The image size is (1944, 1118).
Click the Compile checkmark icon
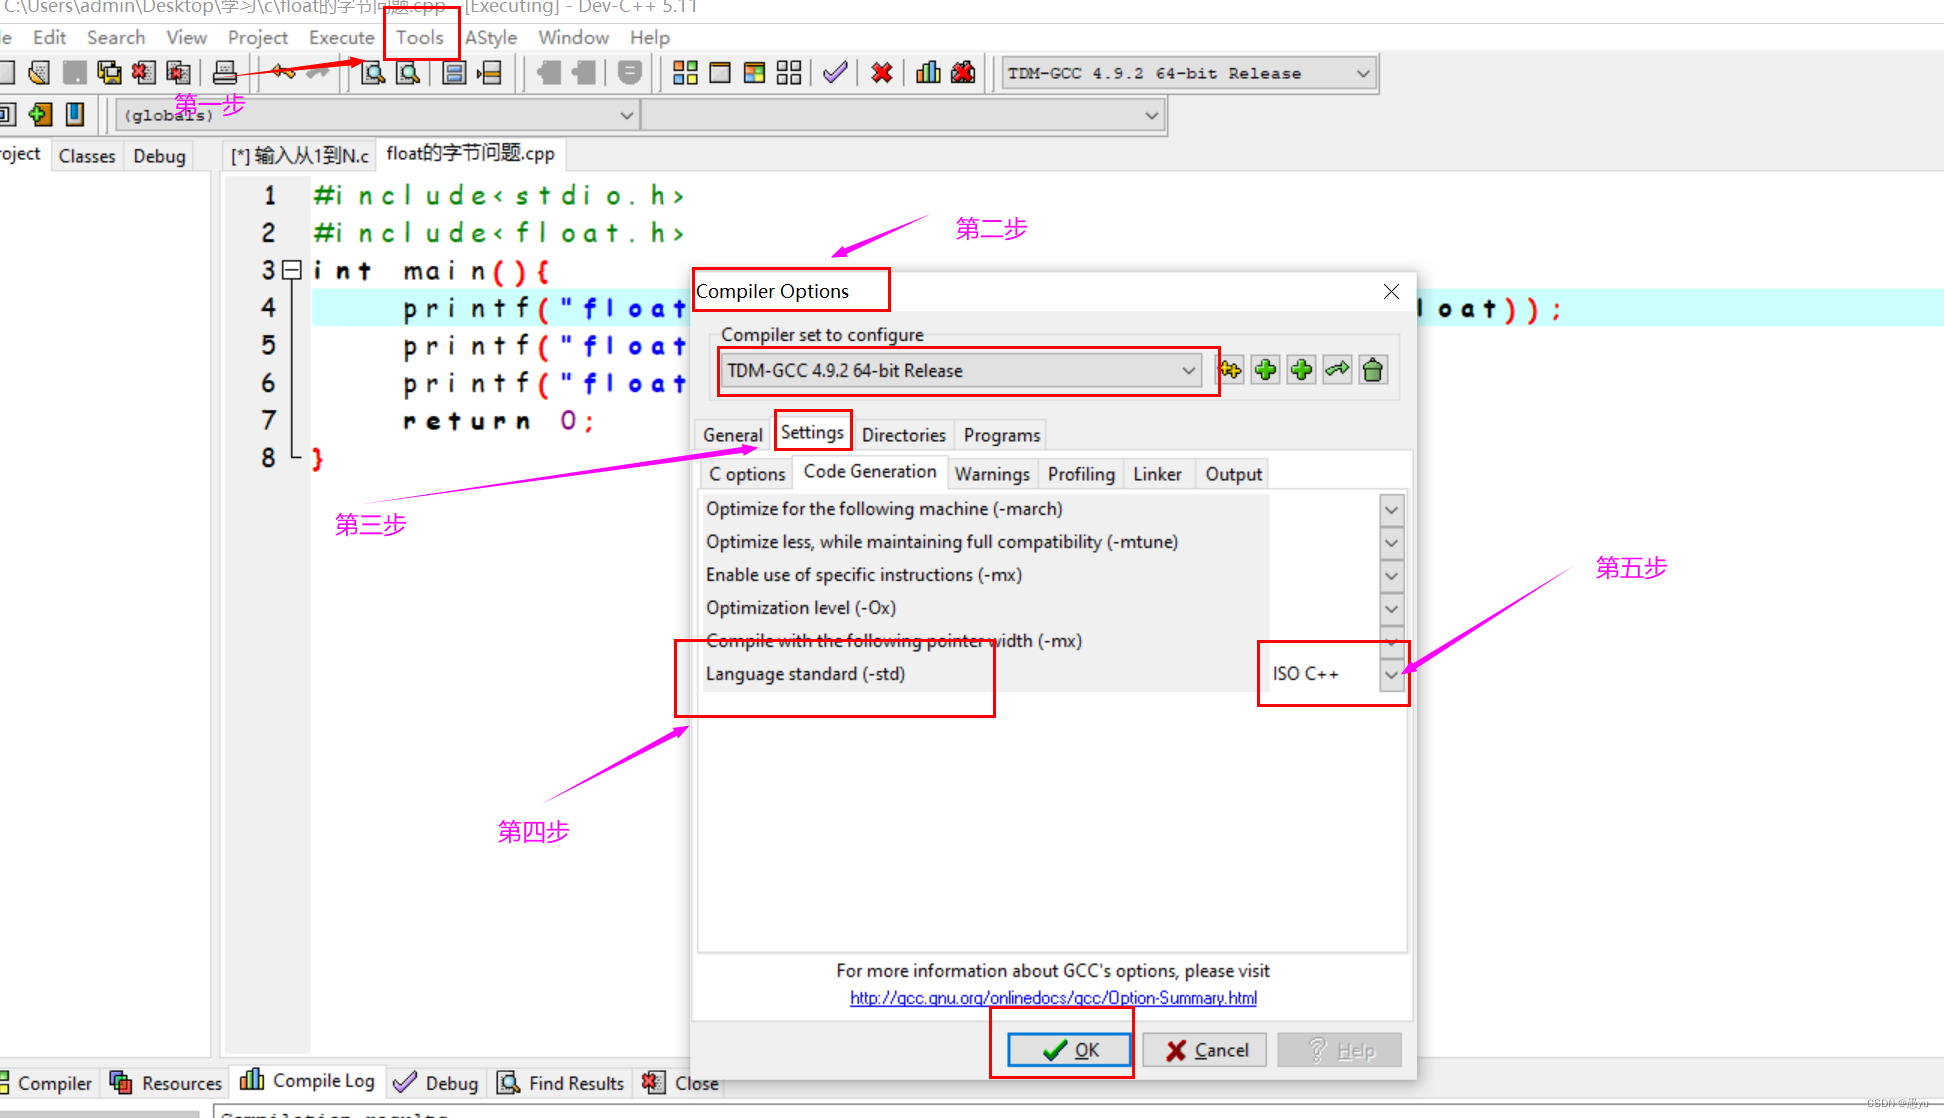tap(835, 72)
